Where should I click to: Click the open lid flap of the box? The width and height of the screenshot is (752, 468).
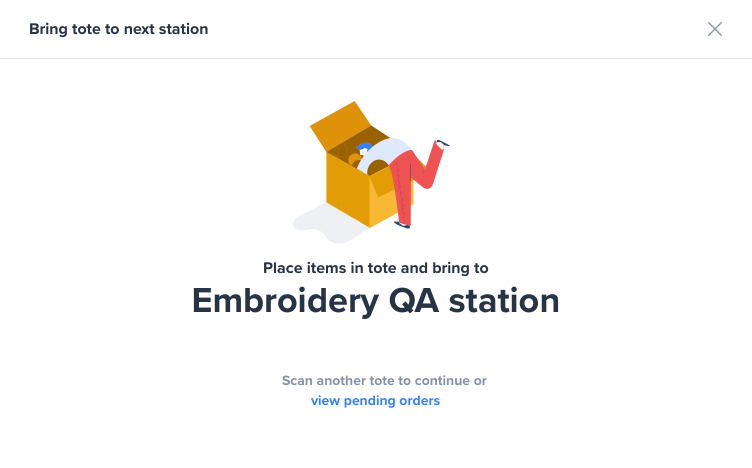[x=340, y=125]
